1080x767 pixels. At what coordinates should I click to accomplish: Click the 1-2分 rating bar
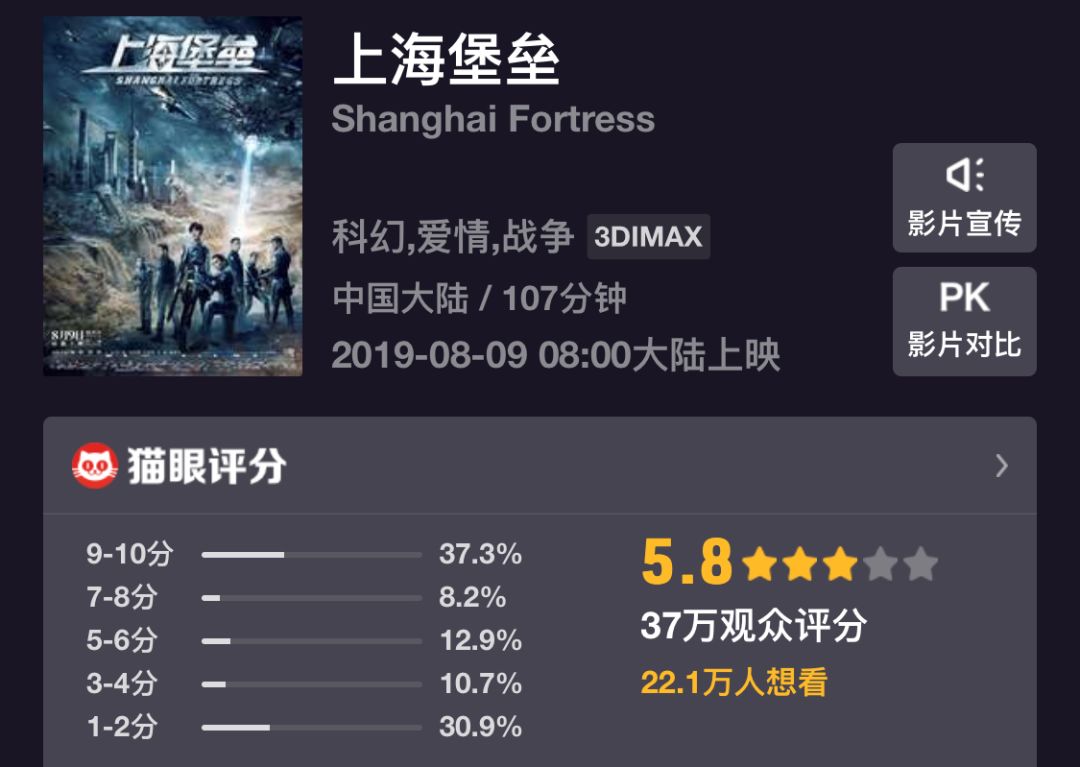311,727
